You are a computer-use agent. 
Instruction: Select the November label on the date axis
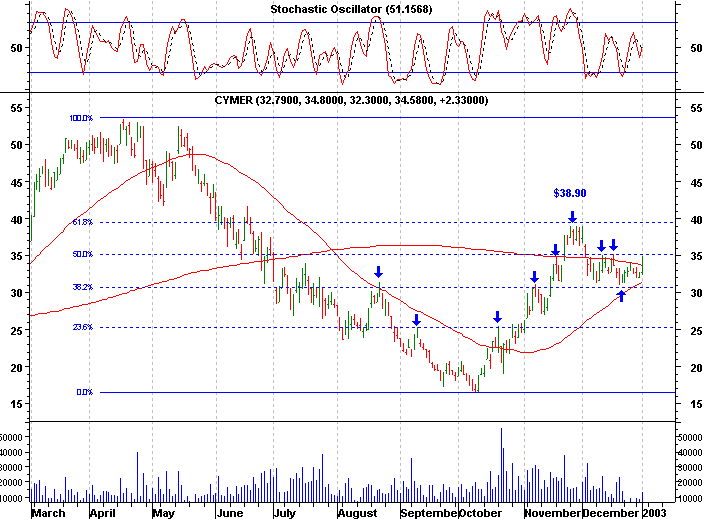point(552,513)
